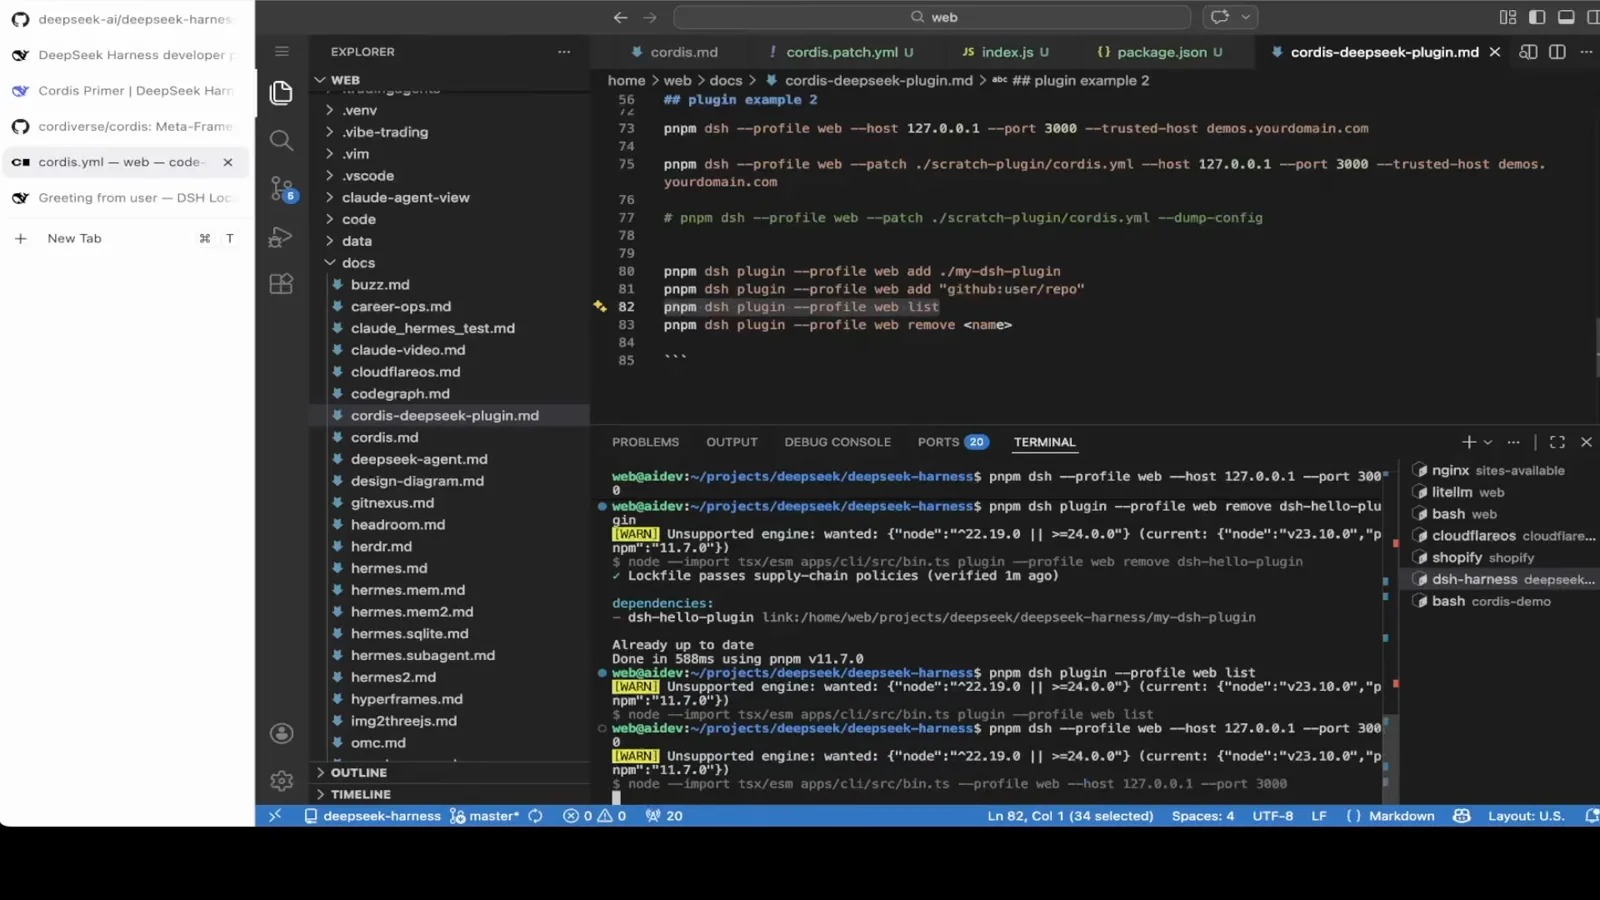Close the cordis.yml browser tab

tap(228, 162)
